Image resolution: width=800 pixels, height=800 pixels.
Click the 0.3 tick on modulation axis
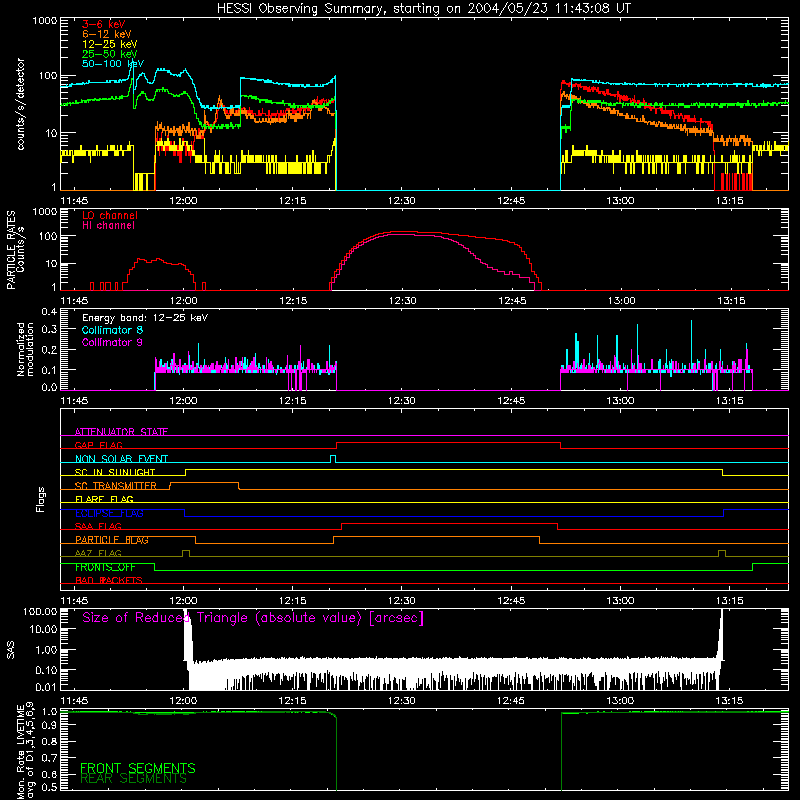coord(49,330)
